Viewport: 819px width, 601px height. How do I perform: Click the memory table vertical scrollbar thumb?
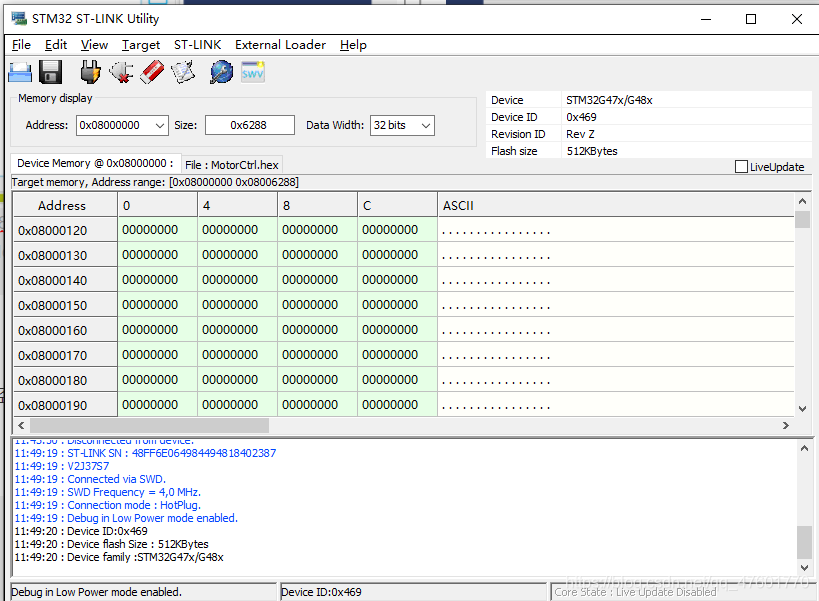pos(803,219)
